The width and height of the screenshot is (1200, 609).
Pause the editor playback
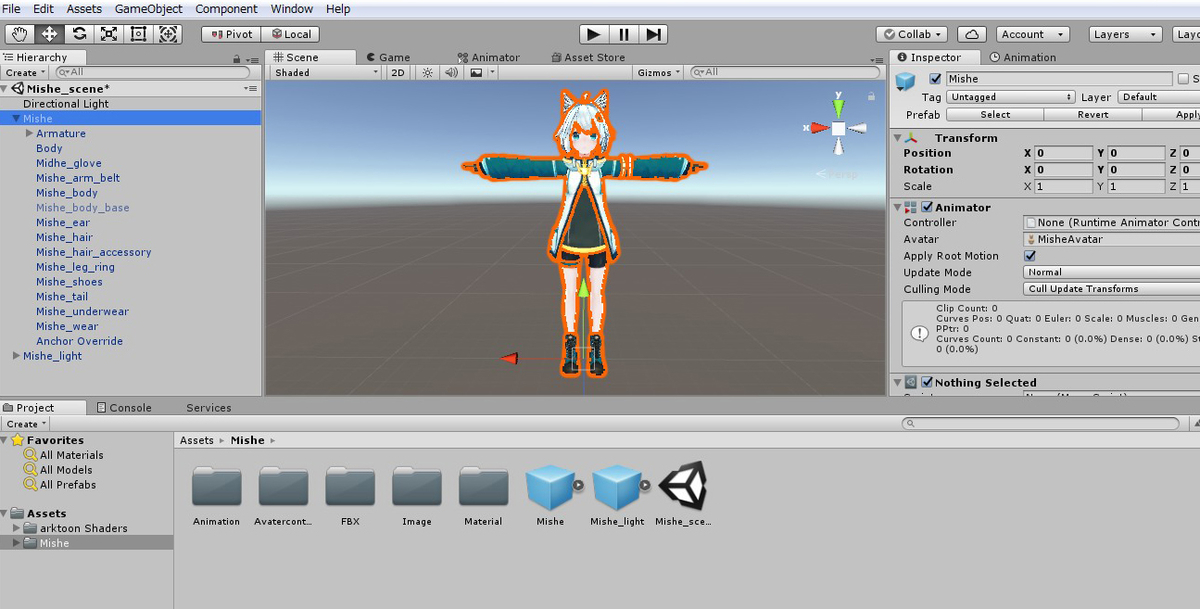click(x=623, y=34)
